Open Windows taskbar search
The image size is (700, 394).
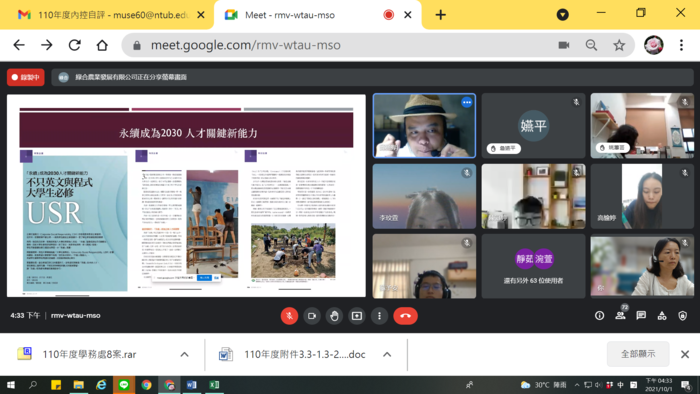tap(33, 385)
